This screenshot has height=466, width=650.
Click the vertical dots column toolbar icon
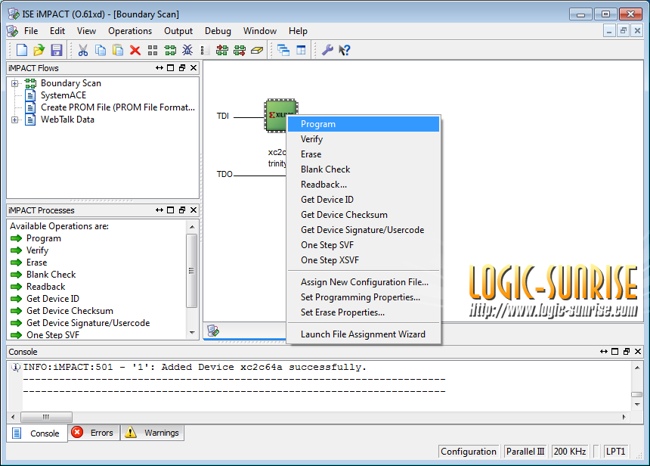204,50
